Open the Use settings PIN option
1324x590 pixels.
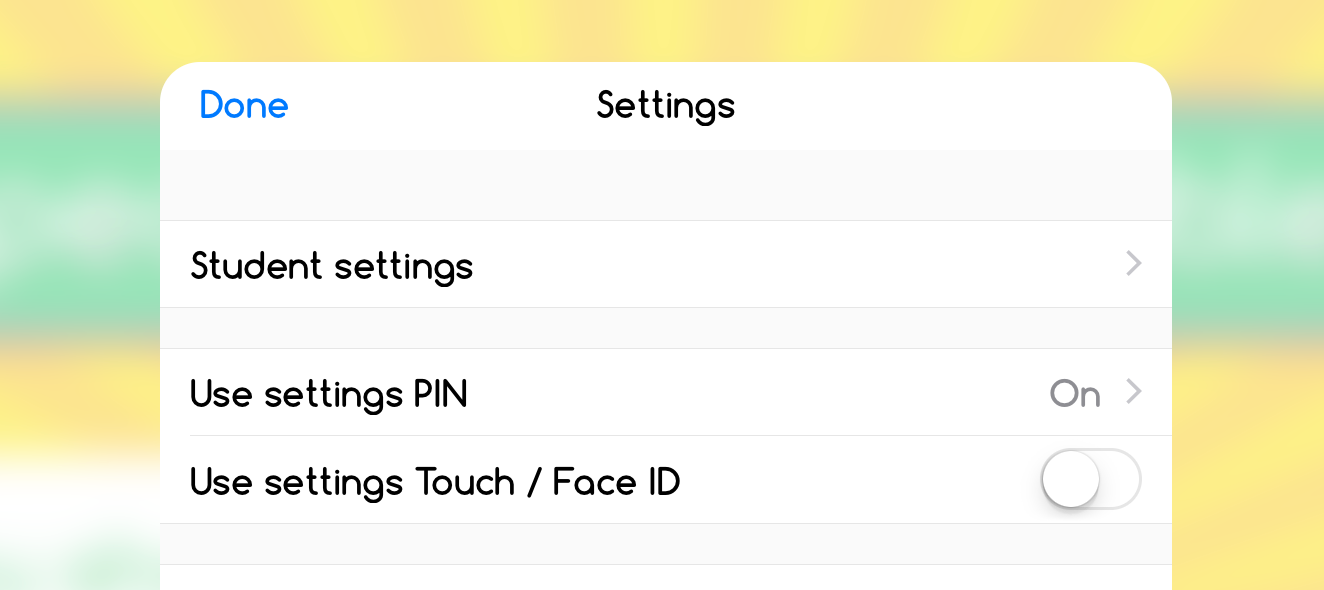click(x=666, y=392)
